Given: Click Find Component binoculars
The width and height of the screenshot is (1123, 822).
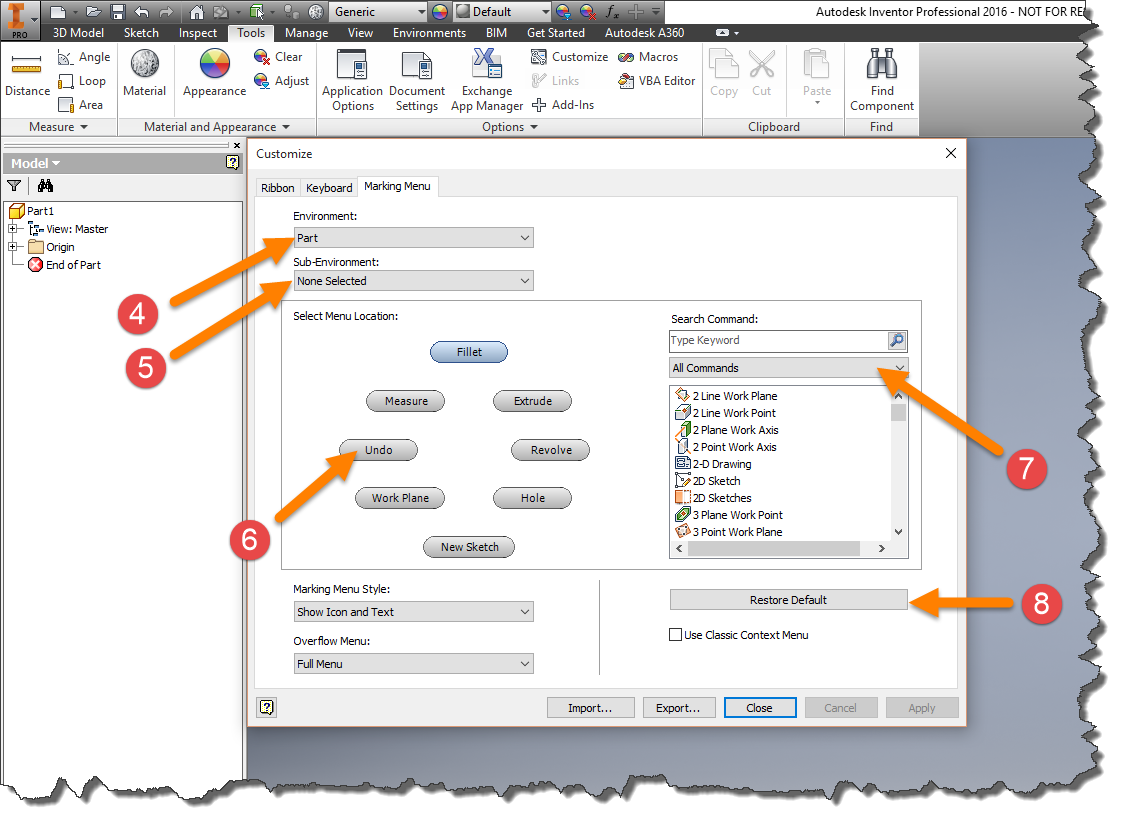Looking at the screenshot, I should click(882, 80).
